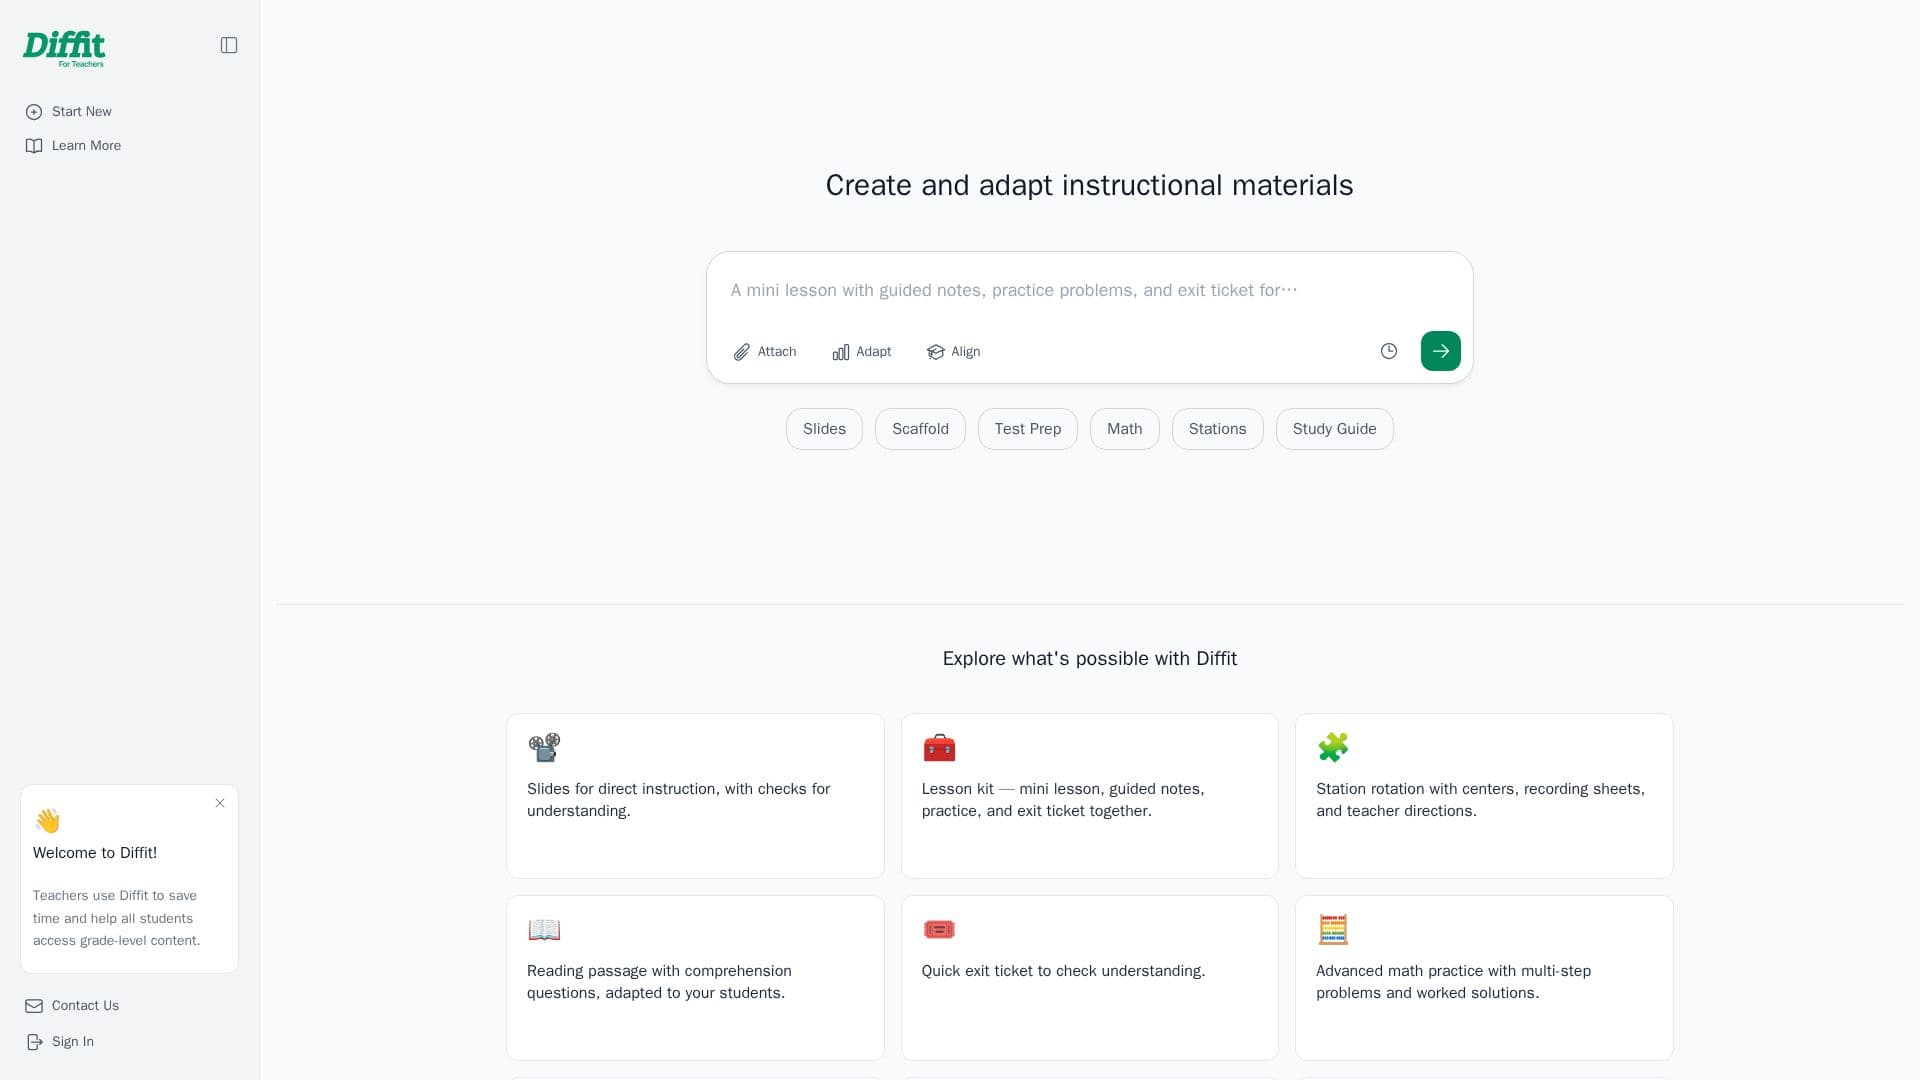Viewport: 1920px width, 1080px height.
Task: Choose the Quick exit ticket card
Action: coord(1090,978)
